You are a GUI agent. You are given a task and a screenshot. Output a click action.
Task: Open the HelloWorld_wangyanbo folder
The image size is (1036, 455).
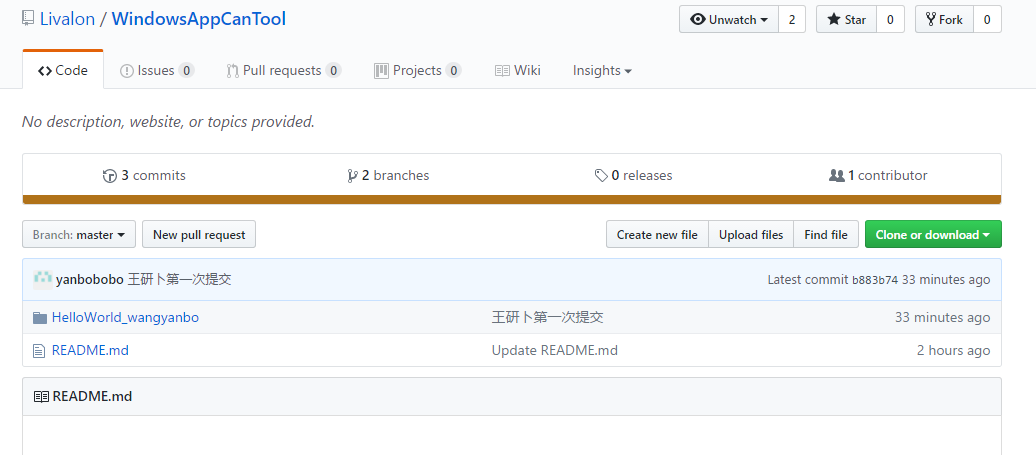[x=126, y=318]
